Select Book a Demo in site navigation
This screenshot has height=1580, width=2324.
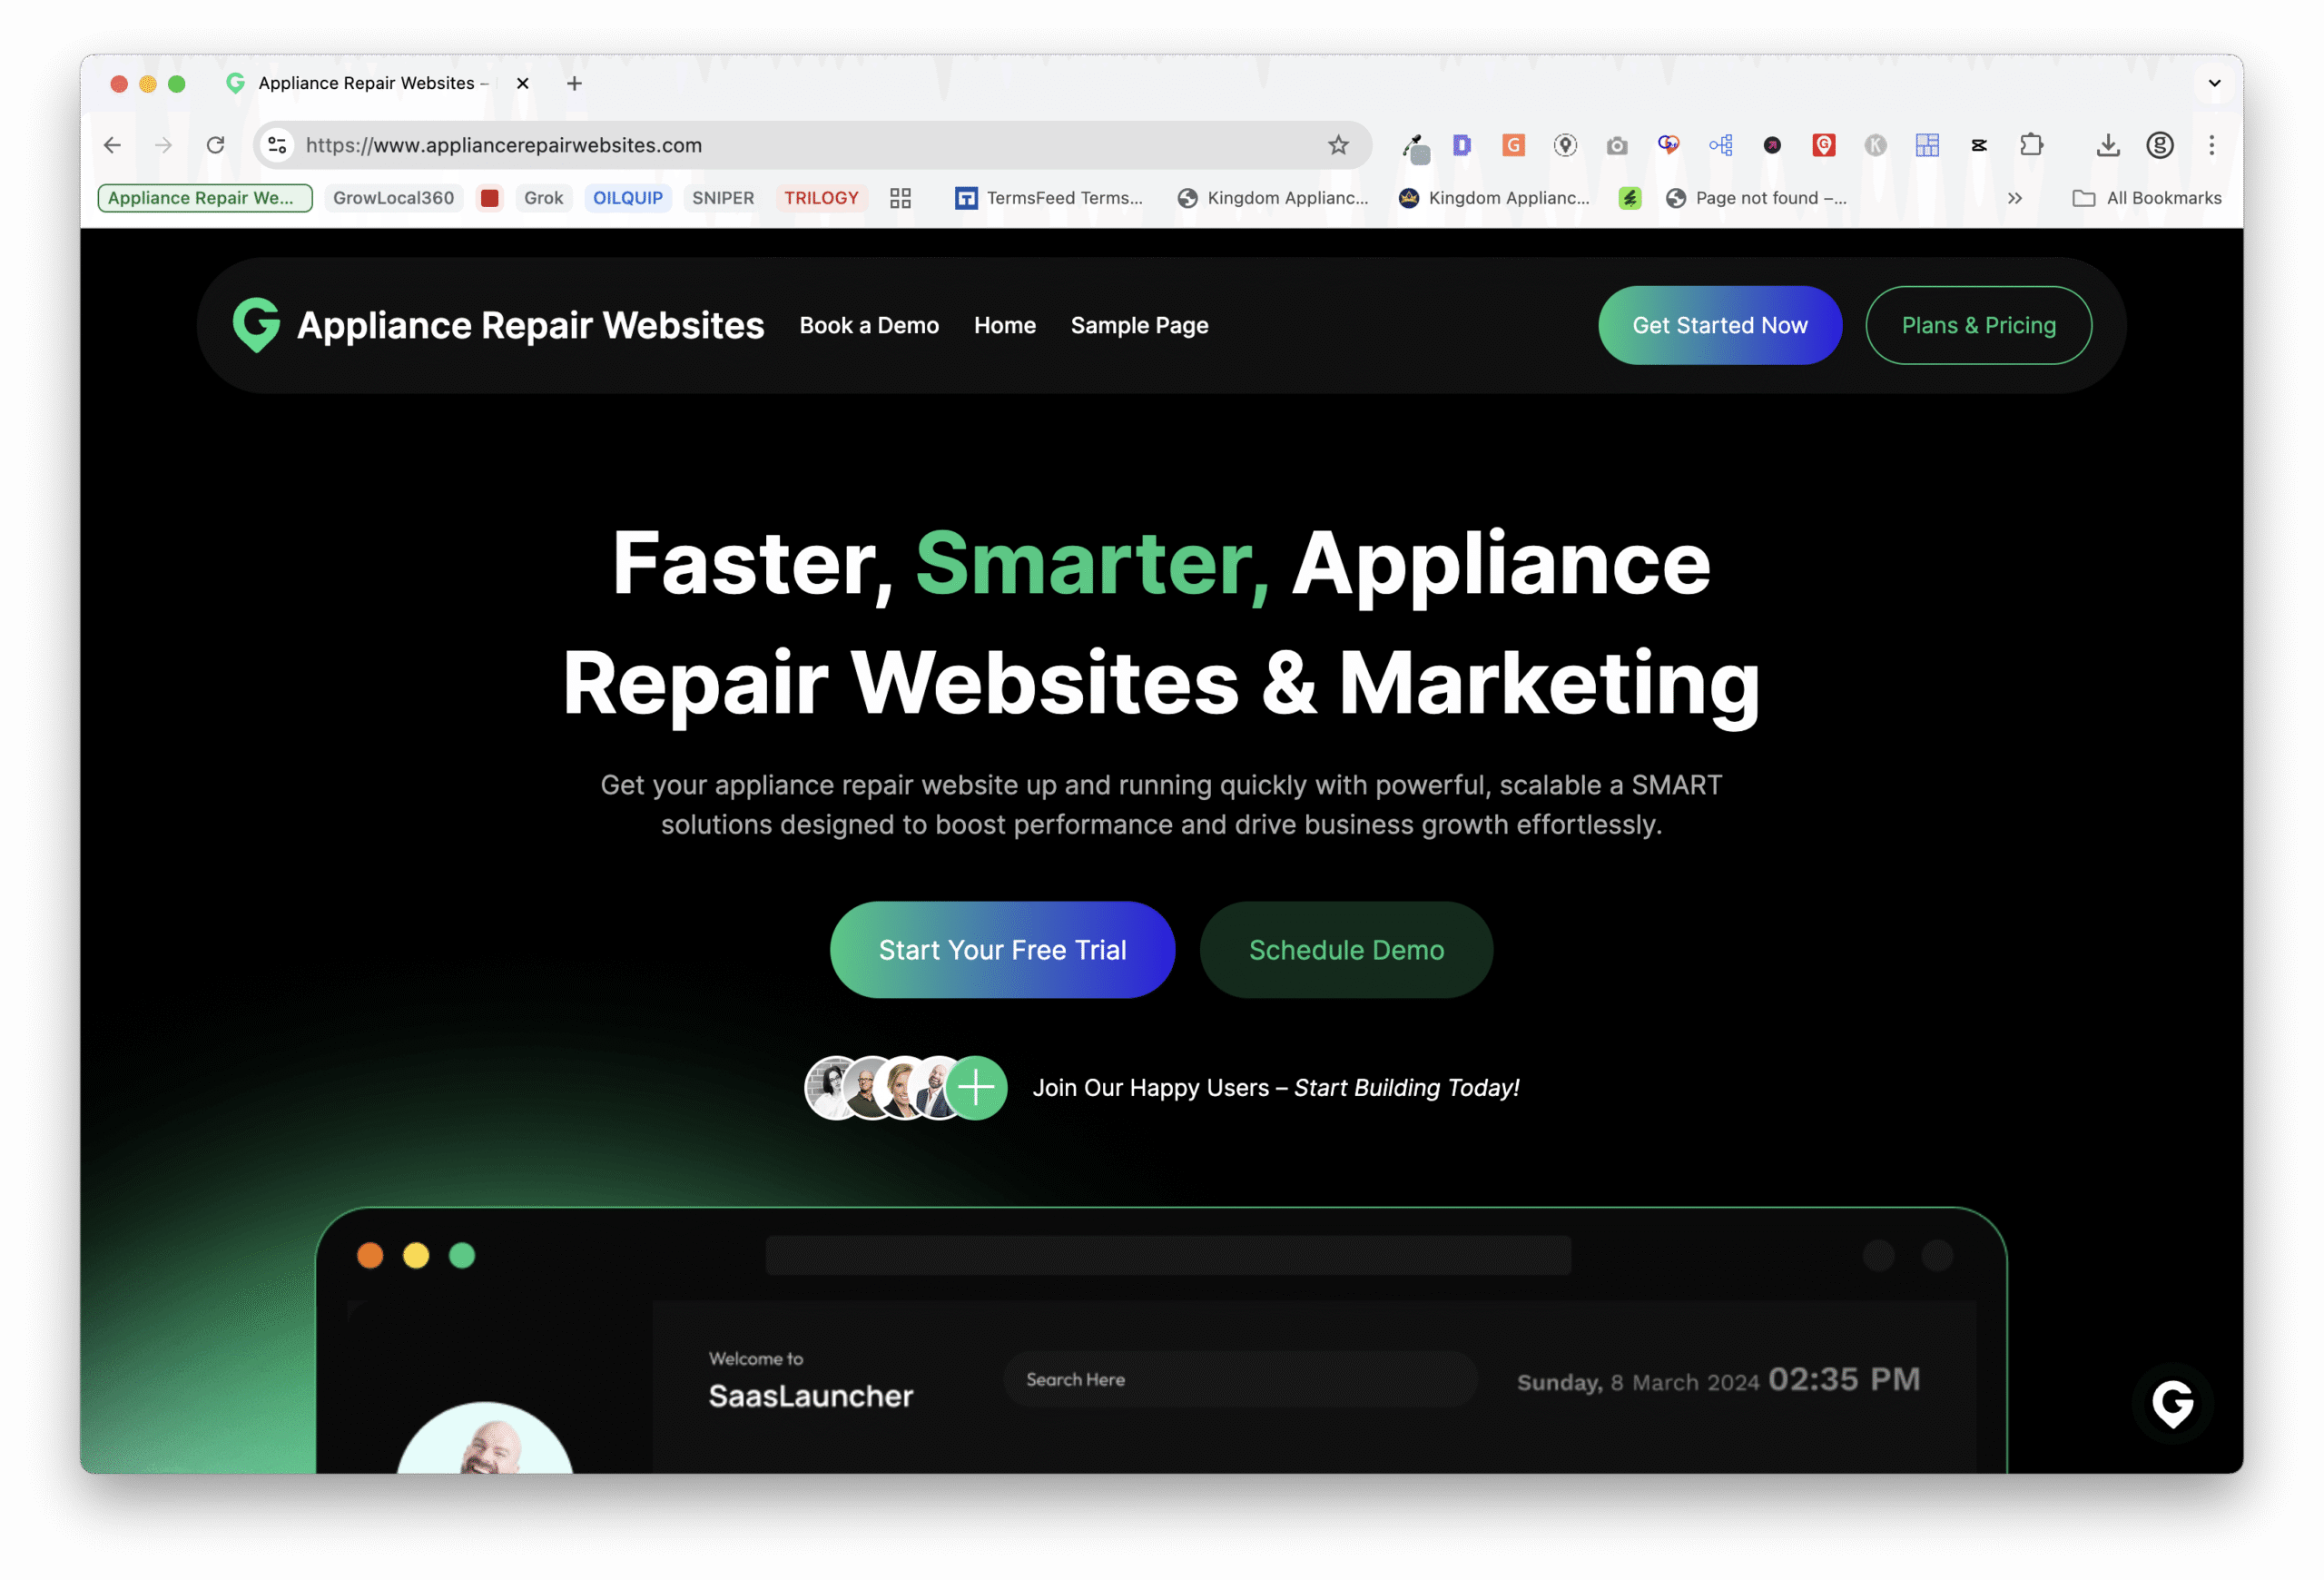click(869, 325)
